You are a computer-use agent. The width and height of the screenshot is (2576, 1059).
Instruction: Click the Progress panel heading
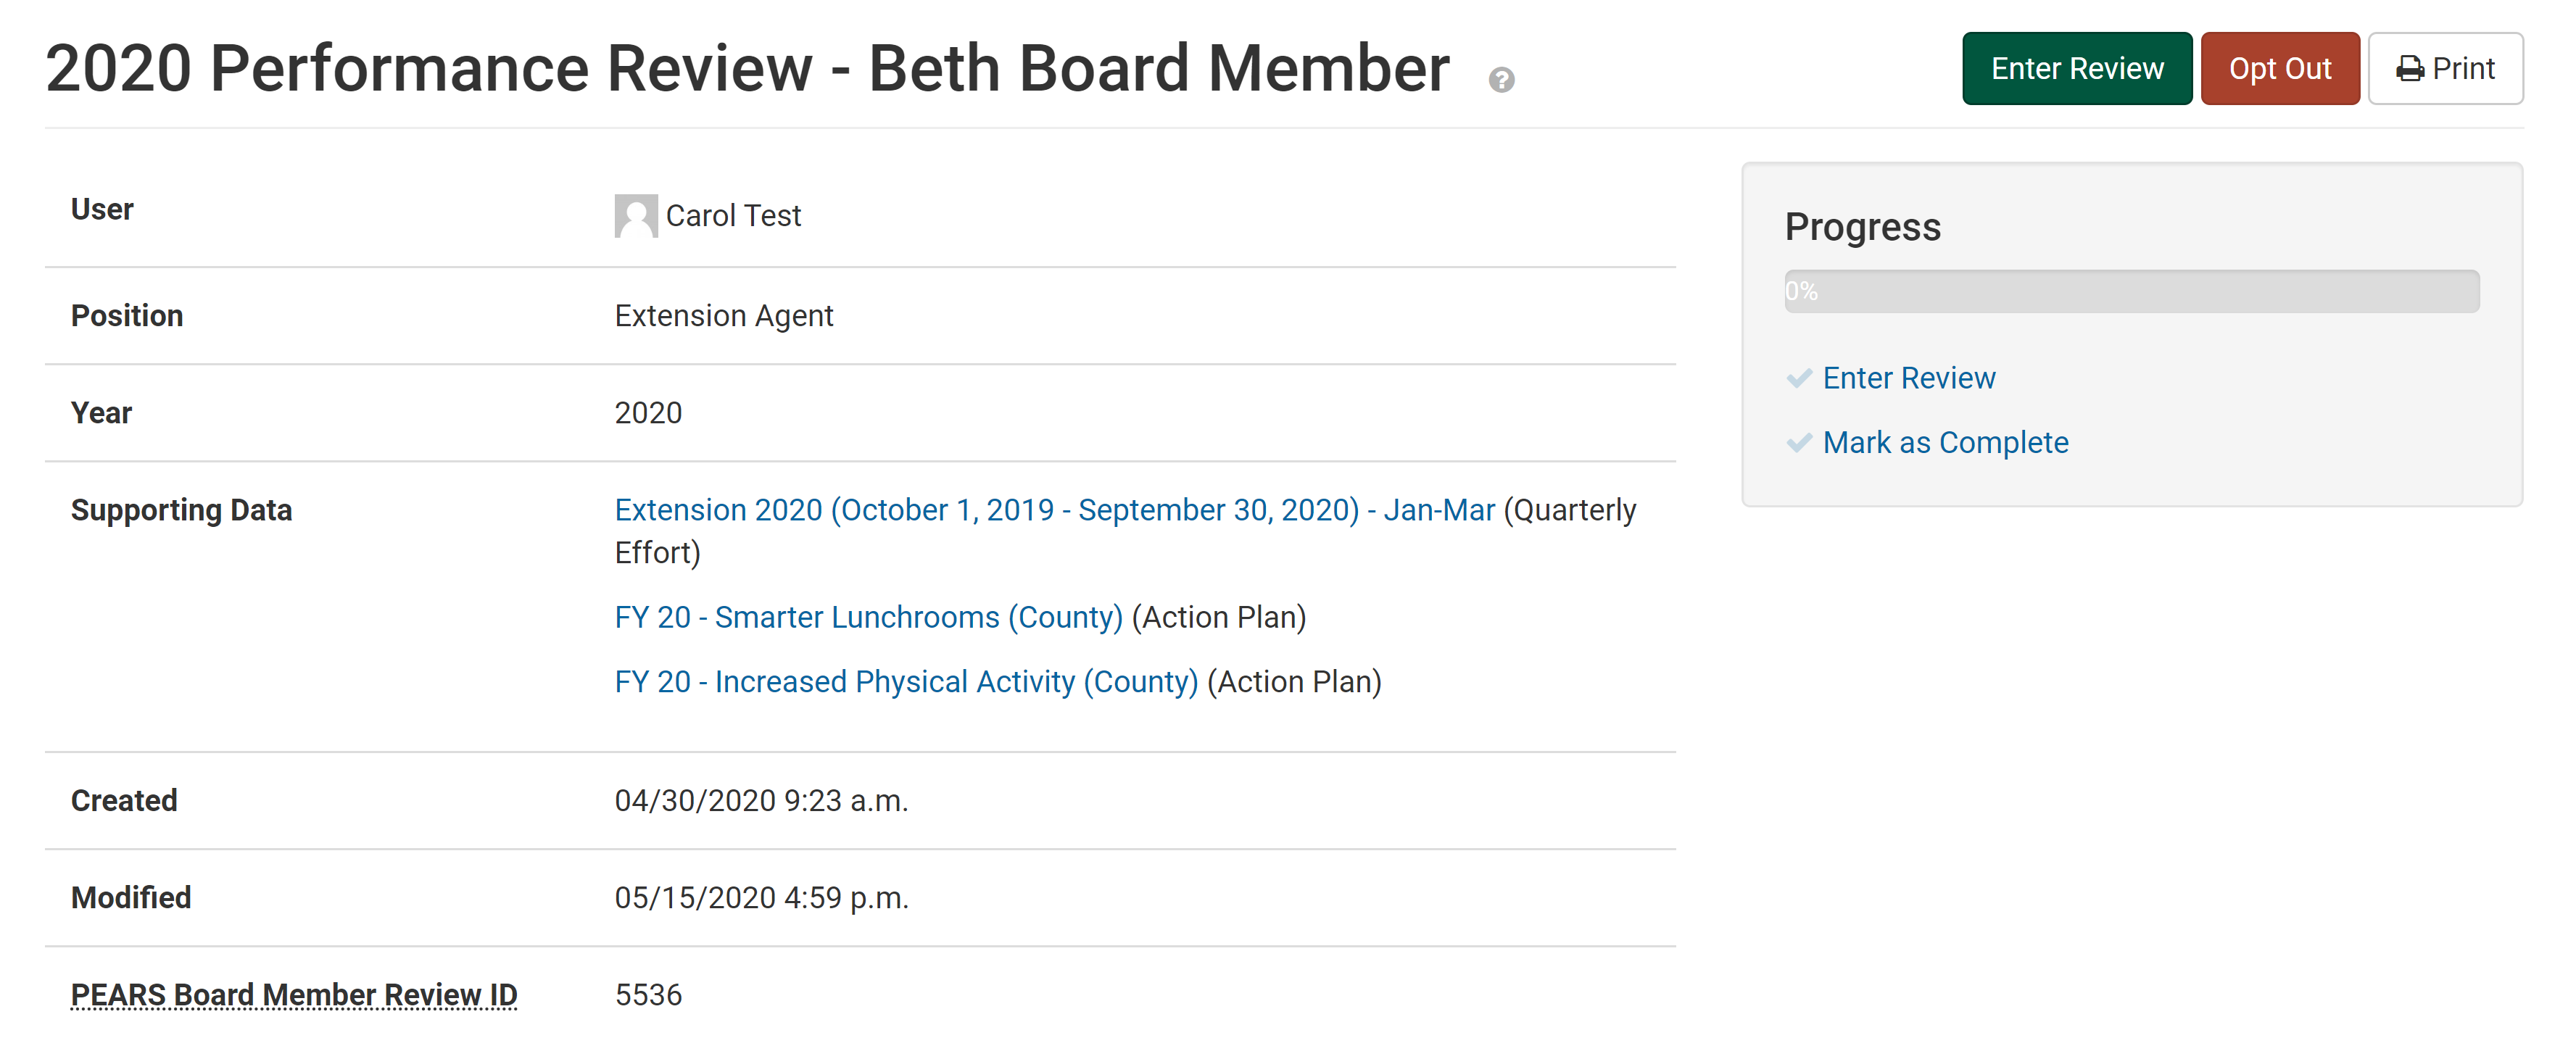point(1863,227)
